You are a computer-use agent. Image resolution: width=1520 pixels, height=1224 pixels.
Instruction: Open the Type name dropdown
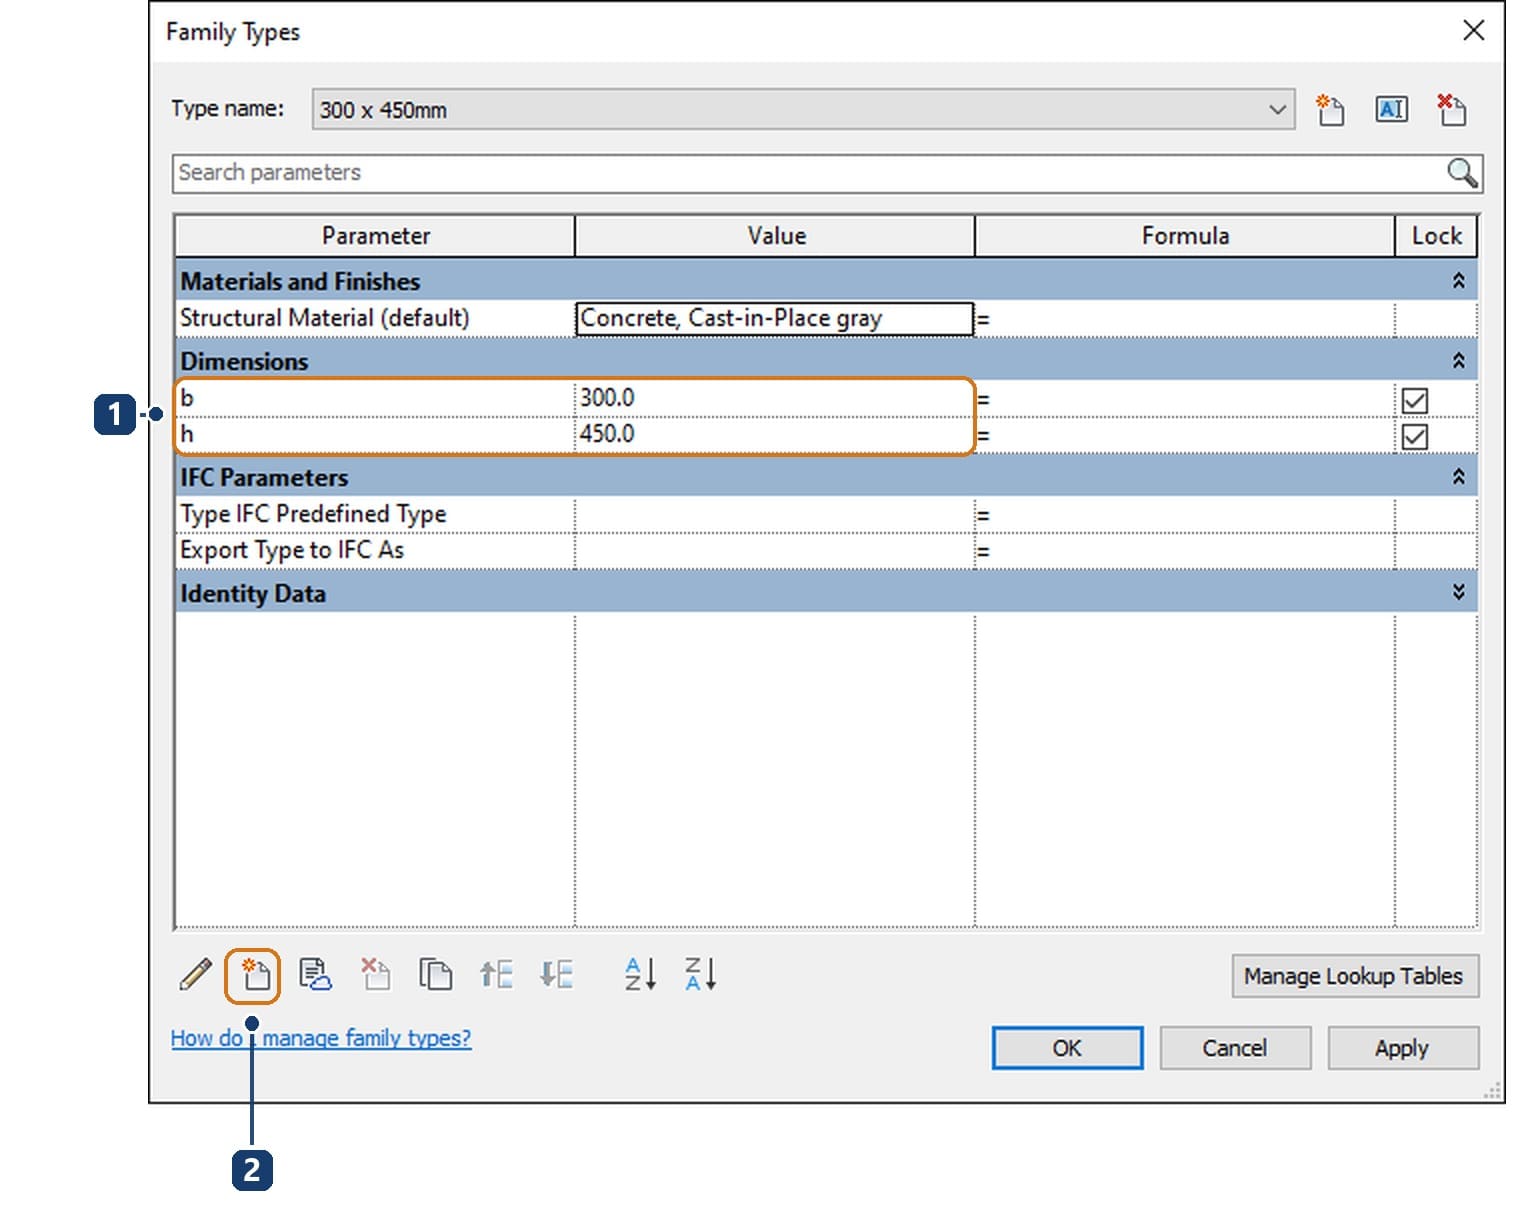click(x=1277, y=109)
